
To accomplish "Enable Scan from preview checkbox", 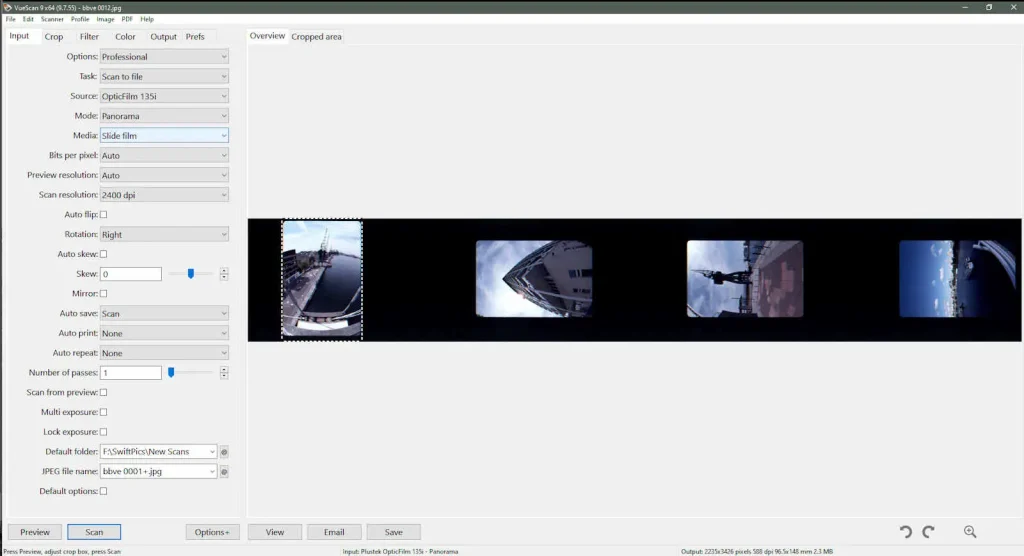I will pyautogui.click(x=103, y=393).
